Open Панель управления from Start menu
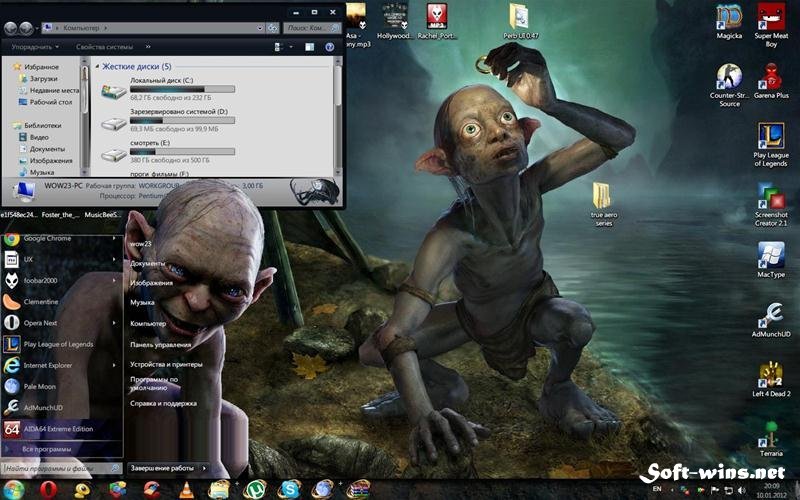 [x=160, y=345]
